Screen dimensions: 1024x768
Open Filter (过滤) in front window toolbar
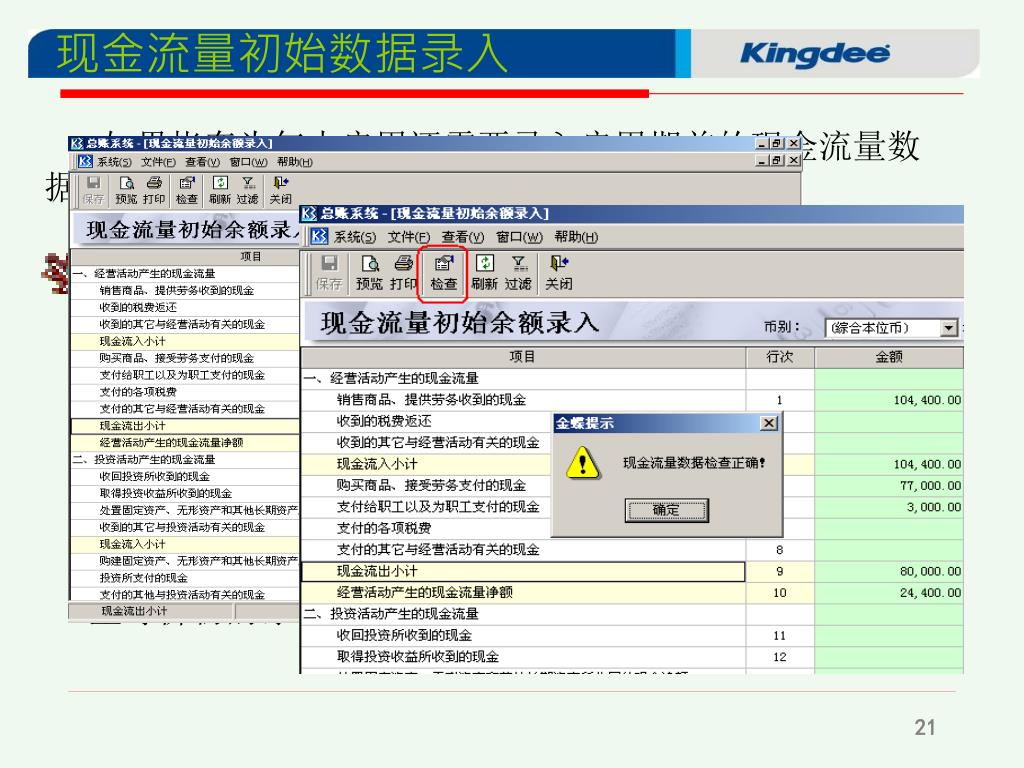(x=518, y=272)
